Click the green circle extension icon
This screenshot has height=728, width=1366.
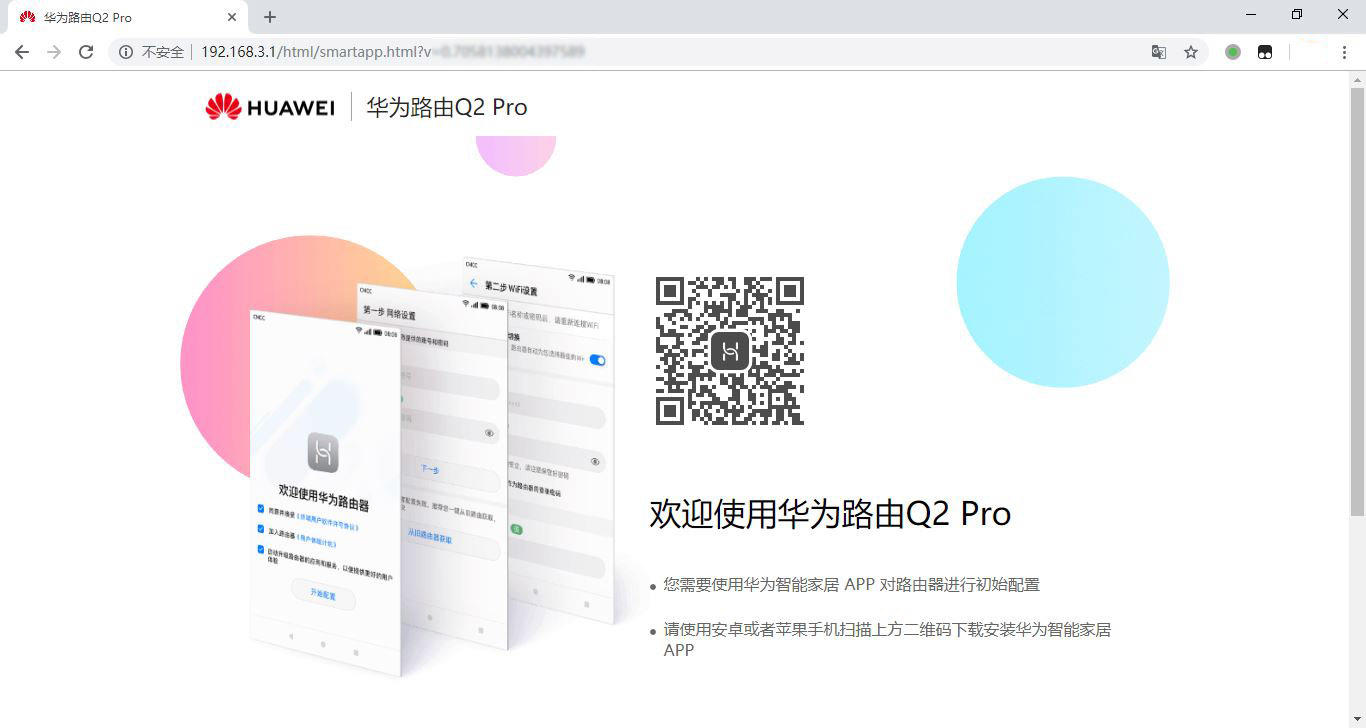[x=1233, y=52]
